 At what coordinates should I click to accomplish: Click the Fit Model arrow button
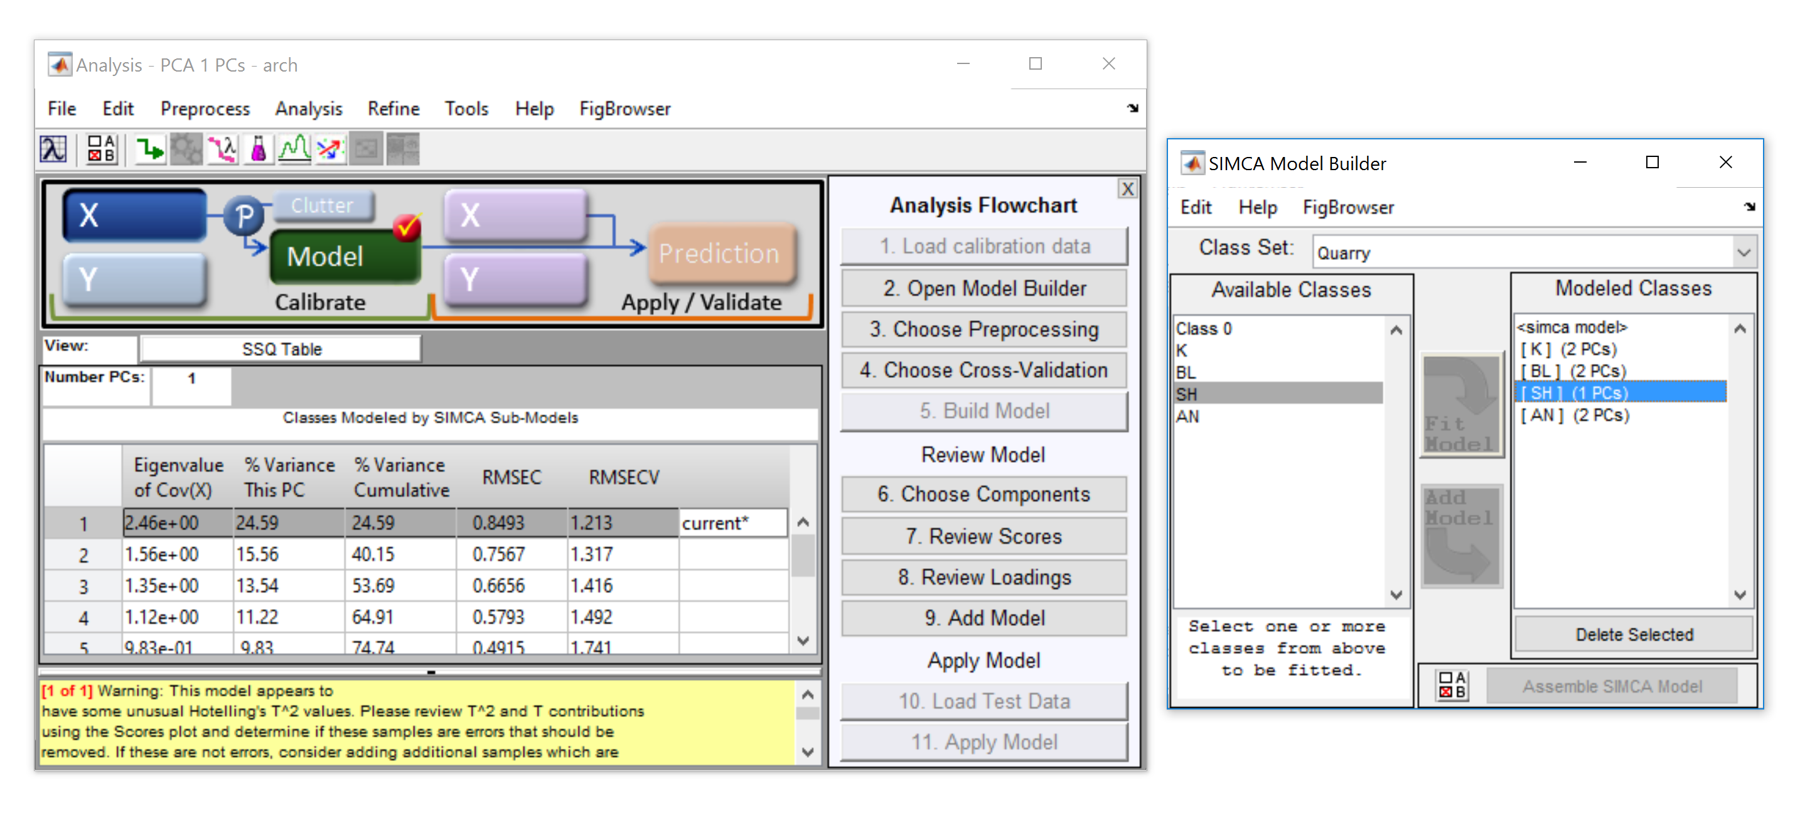[x=1460, y=405]
